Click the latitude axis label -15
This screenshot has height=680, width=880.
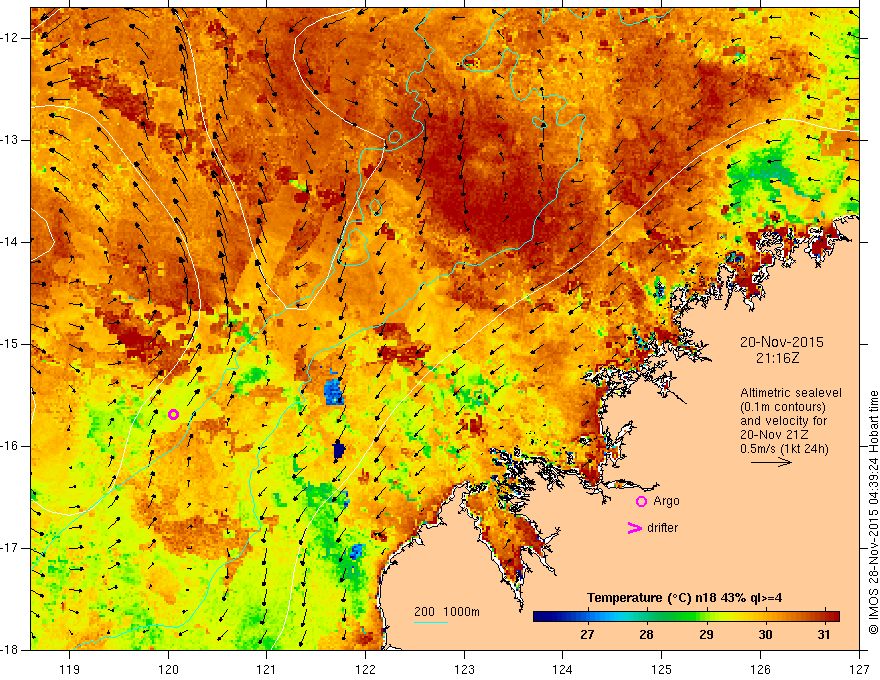10,344
